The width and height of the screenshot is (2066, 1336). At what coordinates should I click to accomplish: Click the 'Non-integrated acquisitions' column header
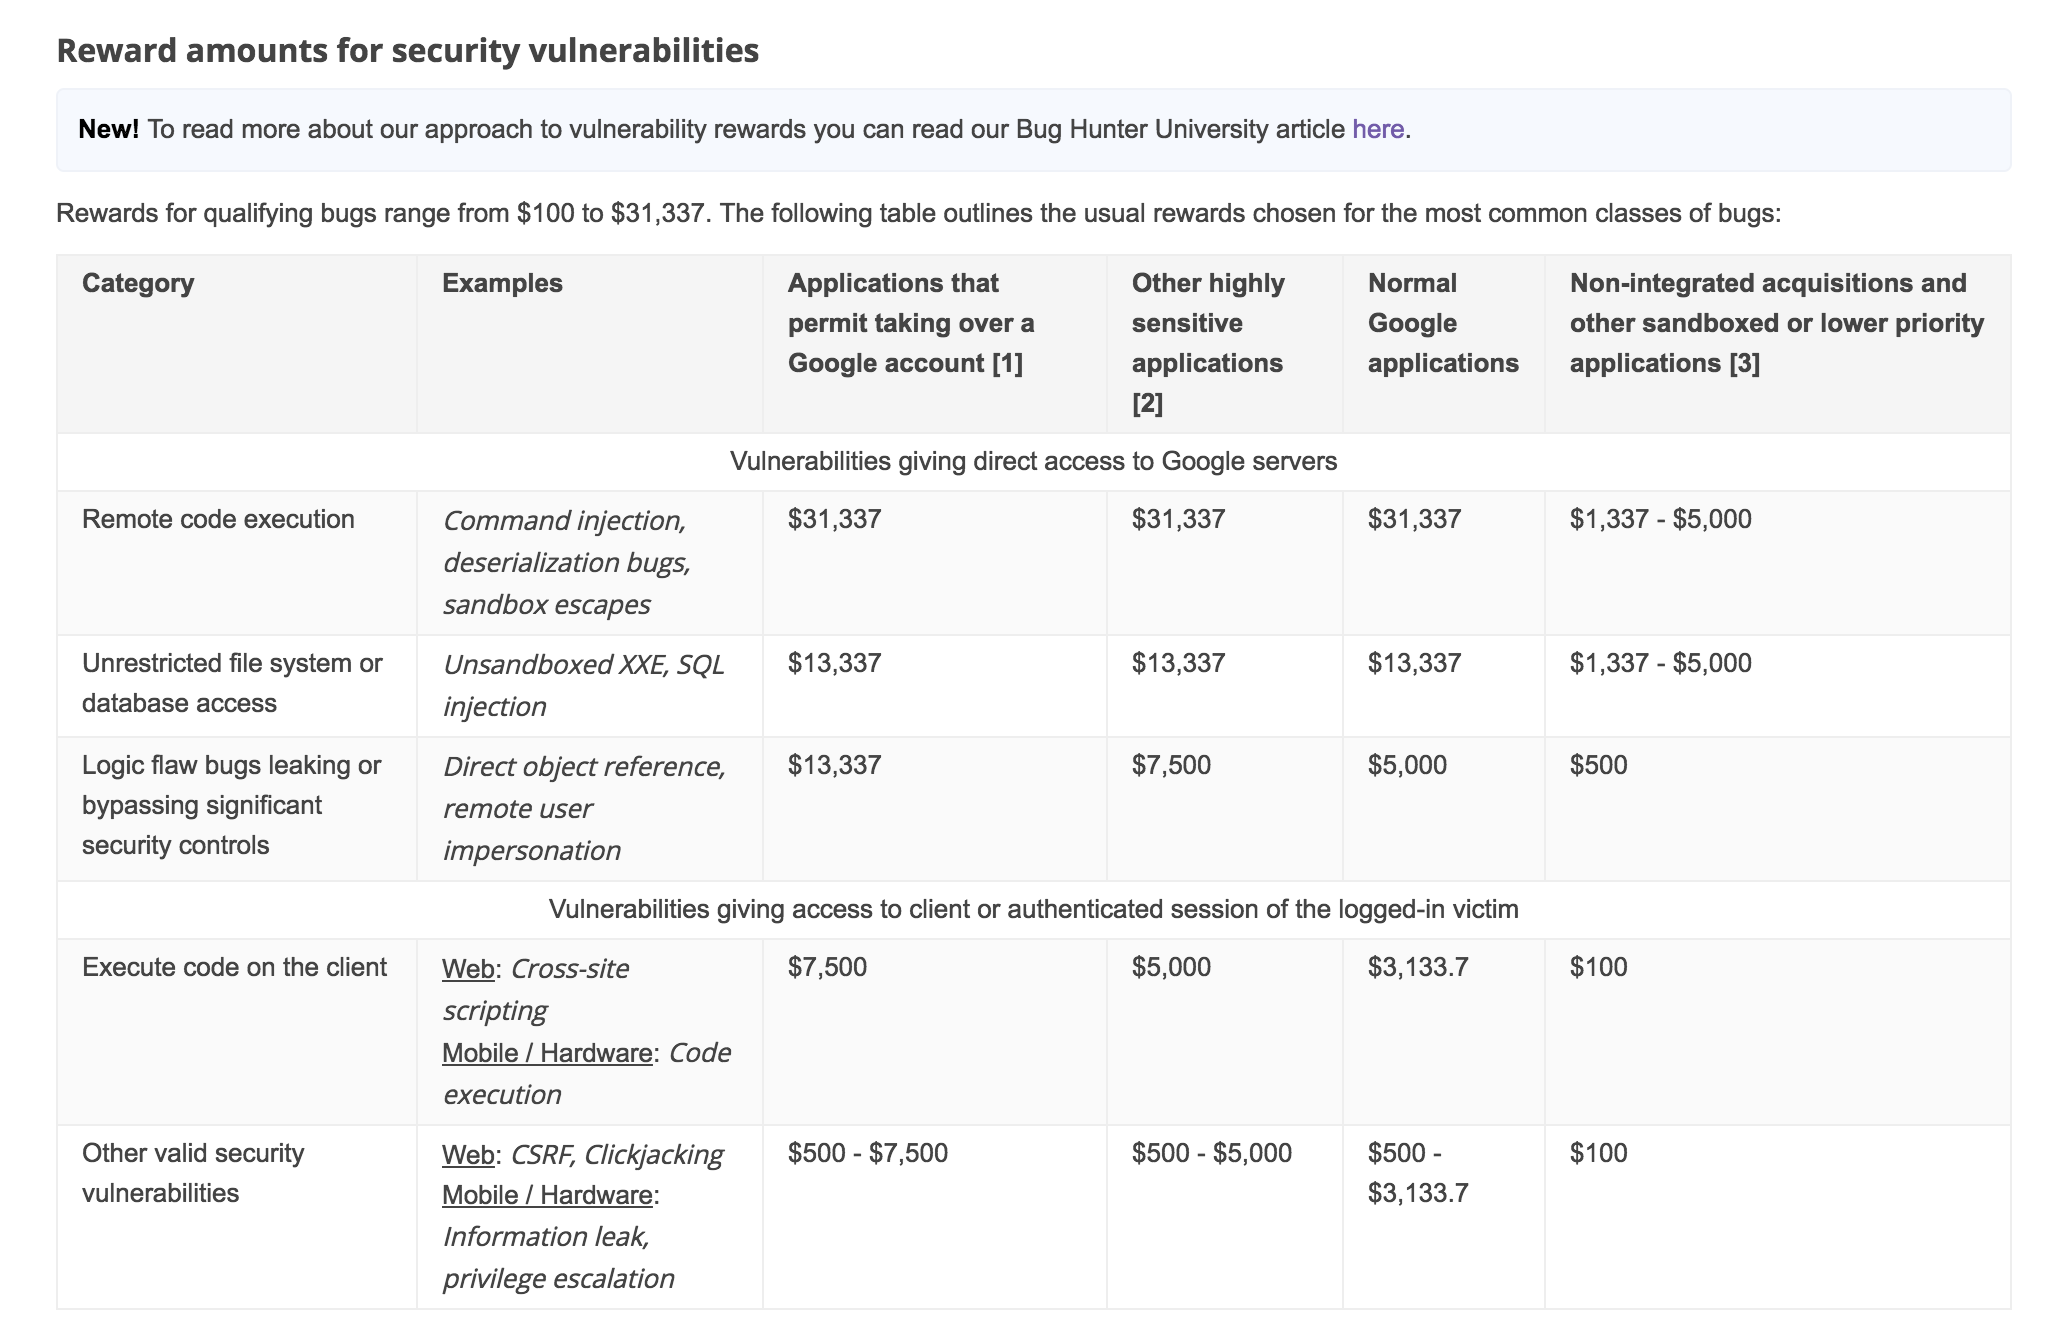point(1776,323)
